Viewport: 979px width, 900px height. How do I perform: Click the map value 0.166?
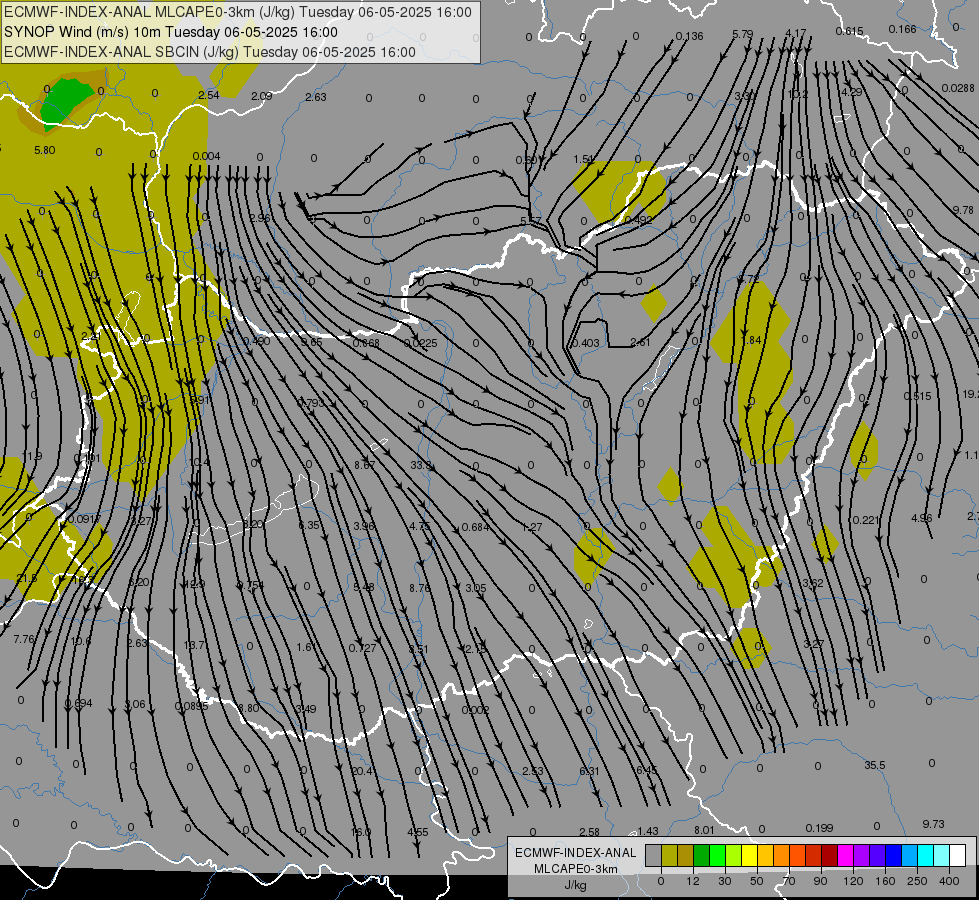click(x=902, y=29)
